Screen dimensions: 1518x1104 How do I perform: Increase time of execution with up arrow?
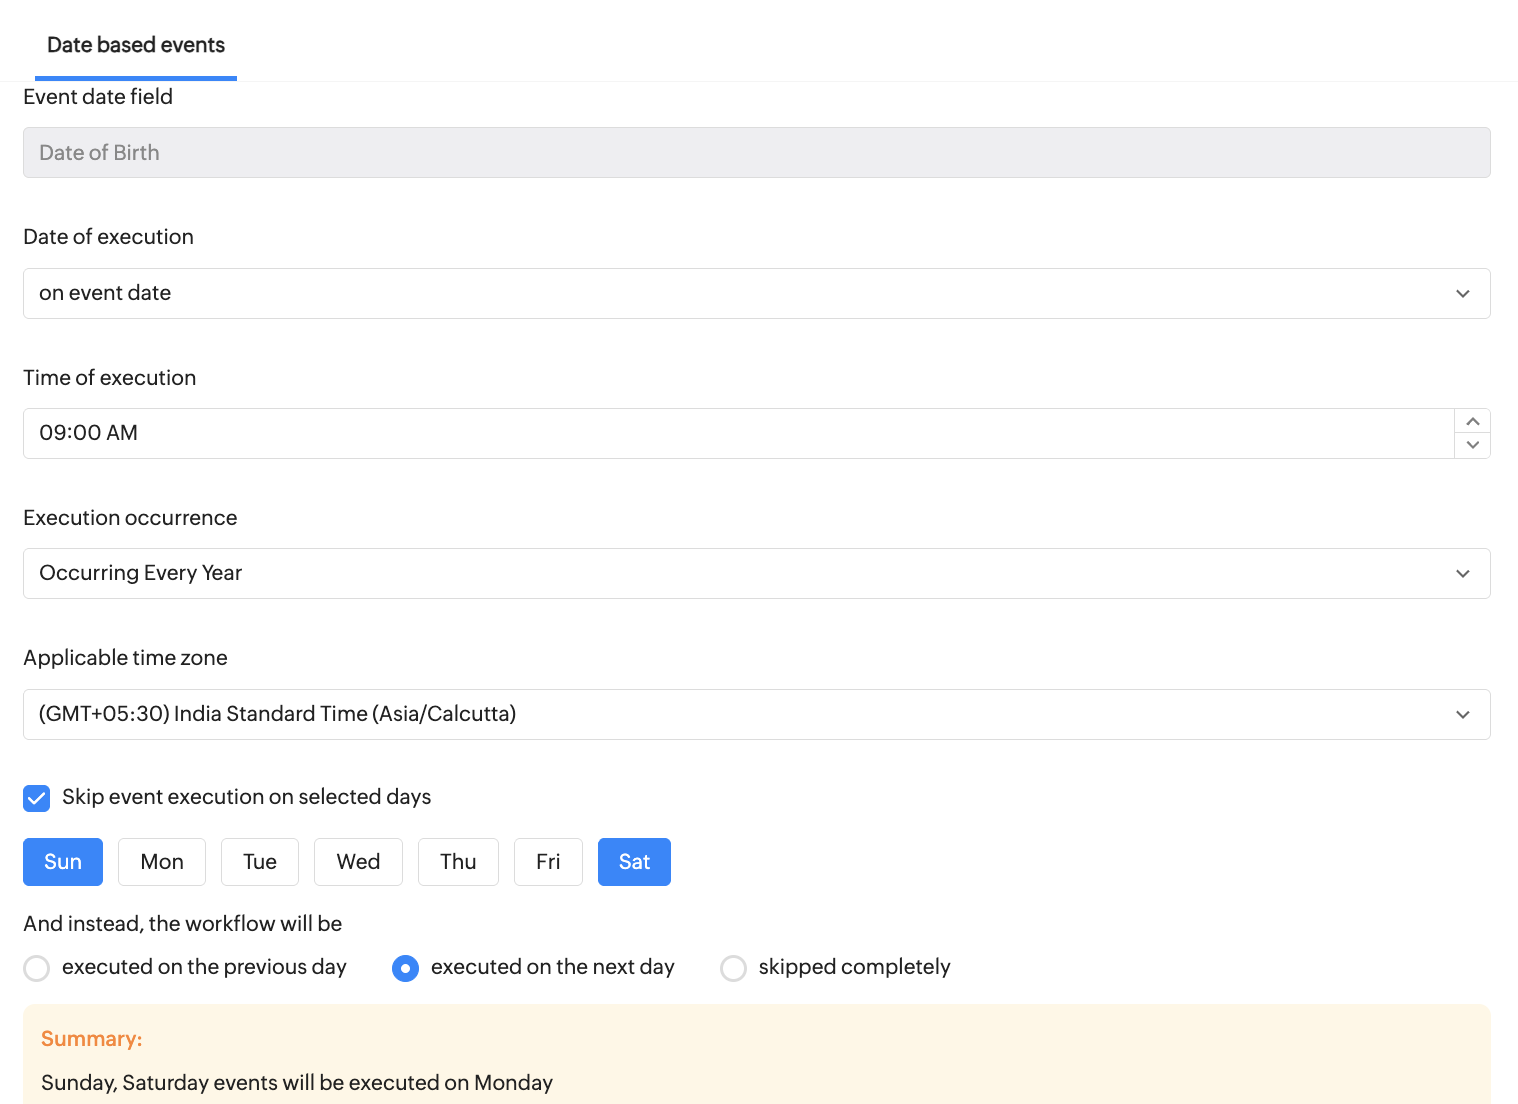click(1472, 422)
